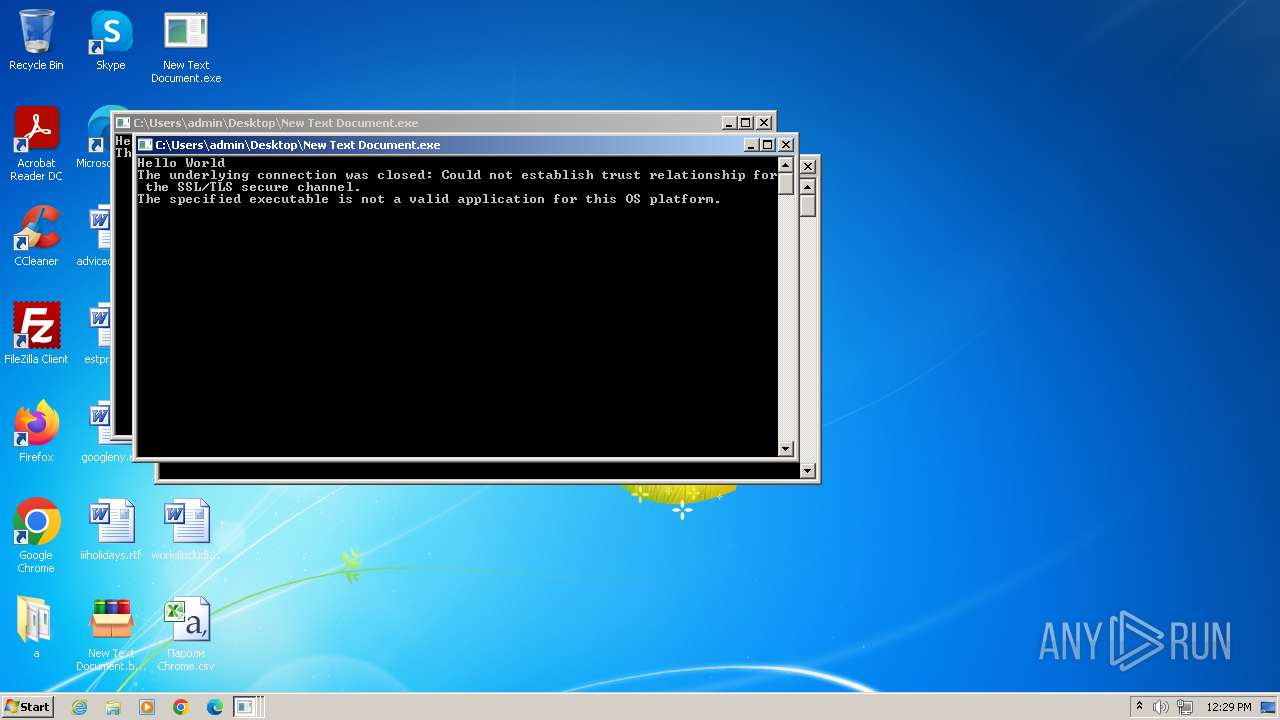Click the "specified executable is not a valid" line
1280x720 pixels.
[429, 199]
